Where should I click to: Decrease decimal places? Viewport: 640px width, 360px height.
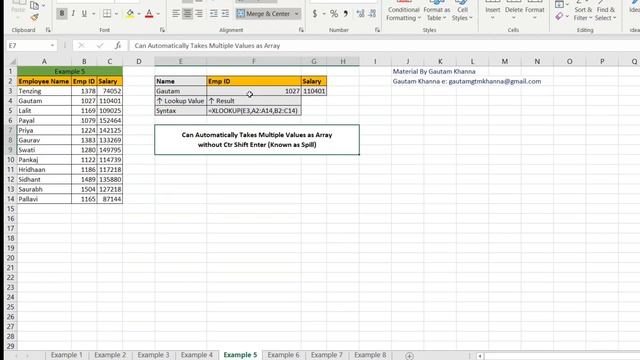[372, 13]
